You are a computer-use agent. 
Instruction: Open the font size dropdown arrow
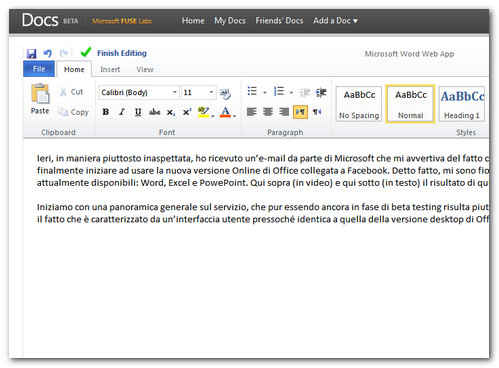coord(211,92)
